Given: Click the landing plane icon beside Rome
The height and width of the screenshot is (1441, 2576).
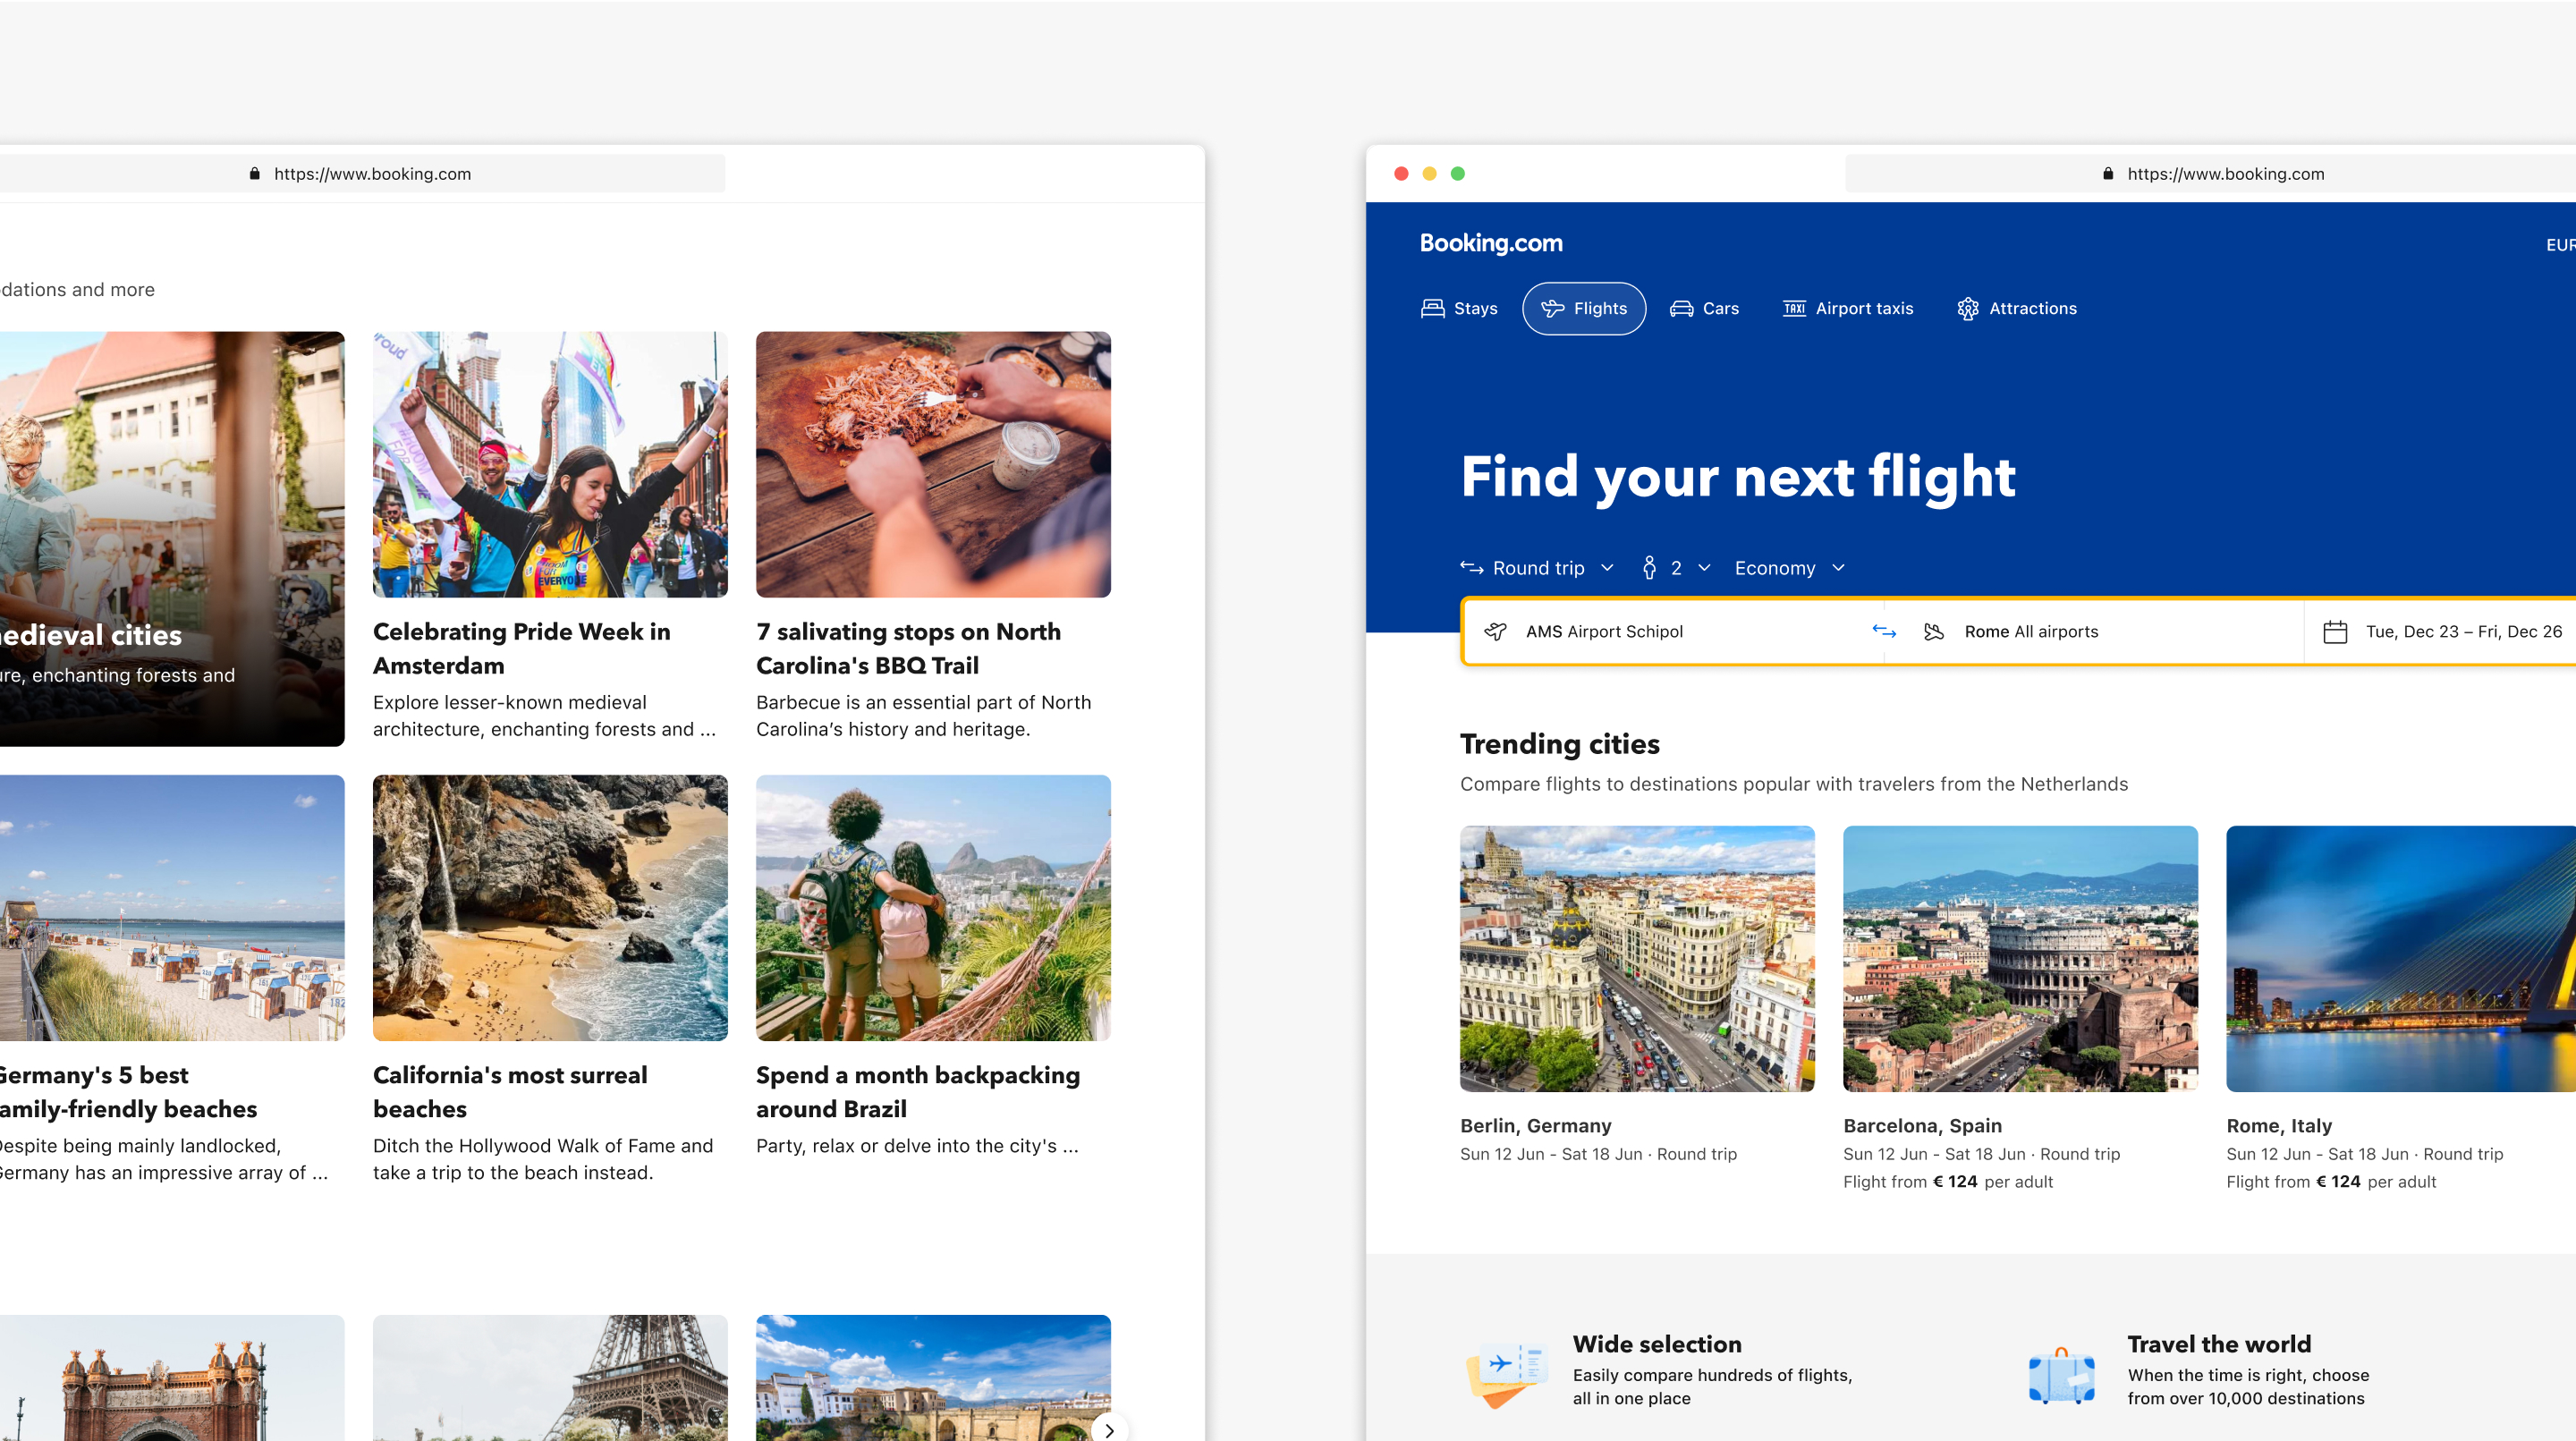Looking at the screenshot, I should point(1934,631).
